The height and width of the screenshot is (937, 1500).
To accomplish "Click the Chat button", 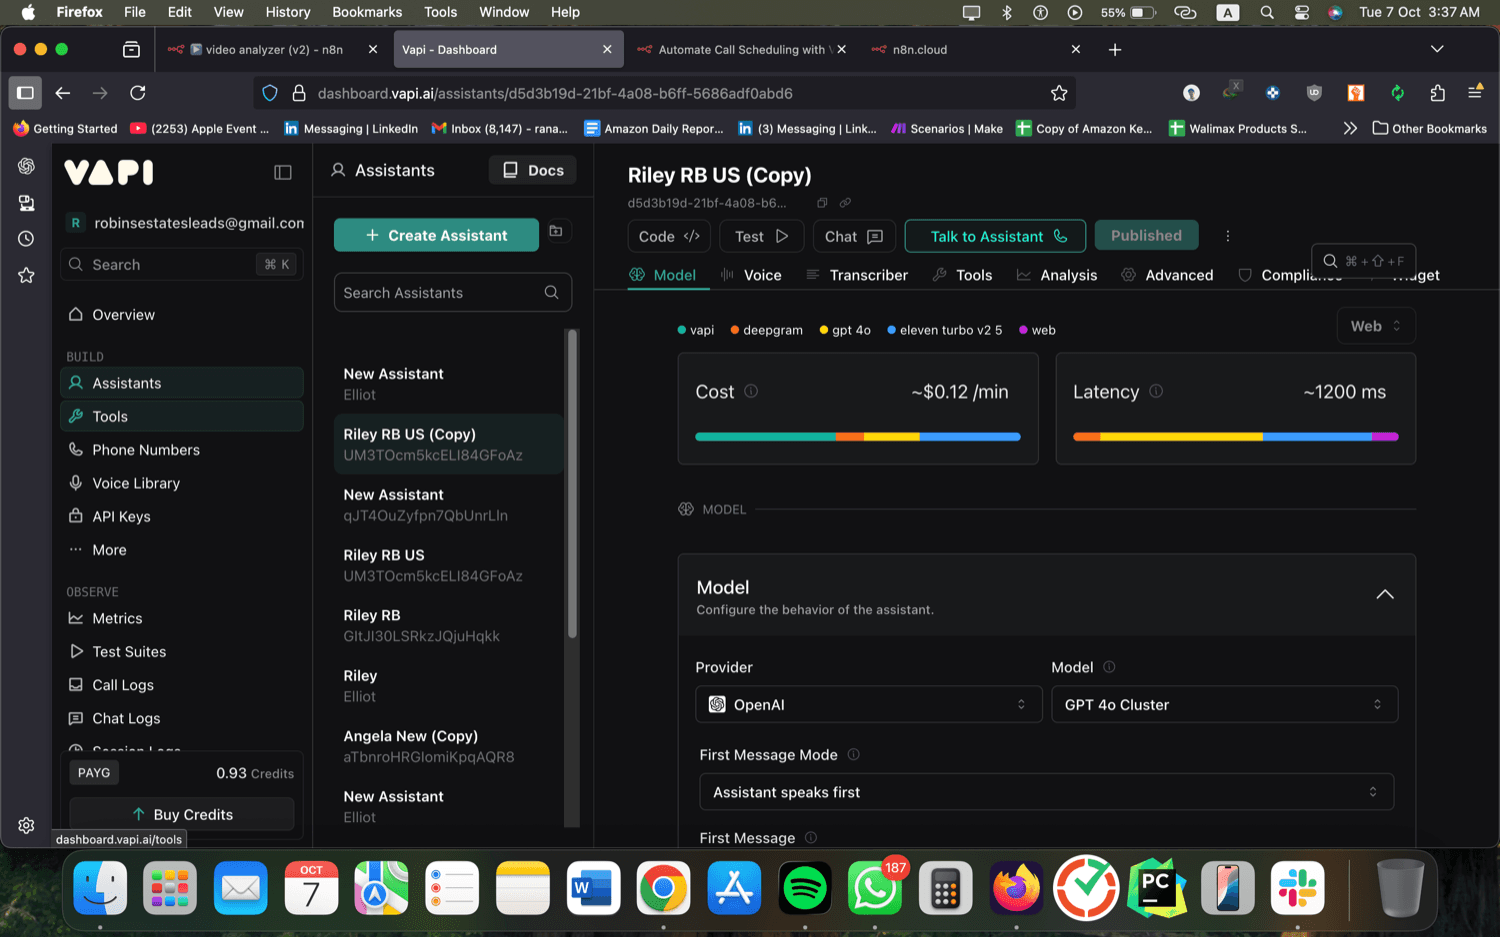I will 854,236.
